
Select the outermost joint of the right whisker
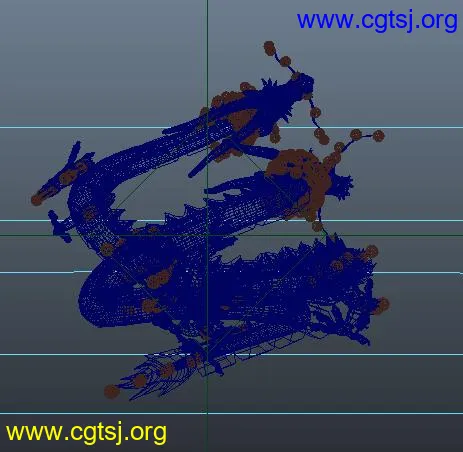click(x=378, y=136)
